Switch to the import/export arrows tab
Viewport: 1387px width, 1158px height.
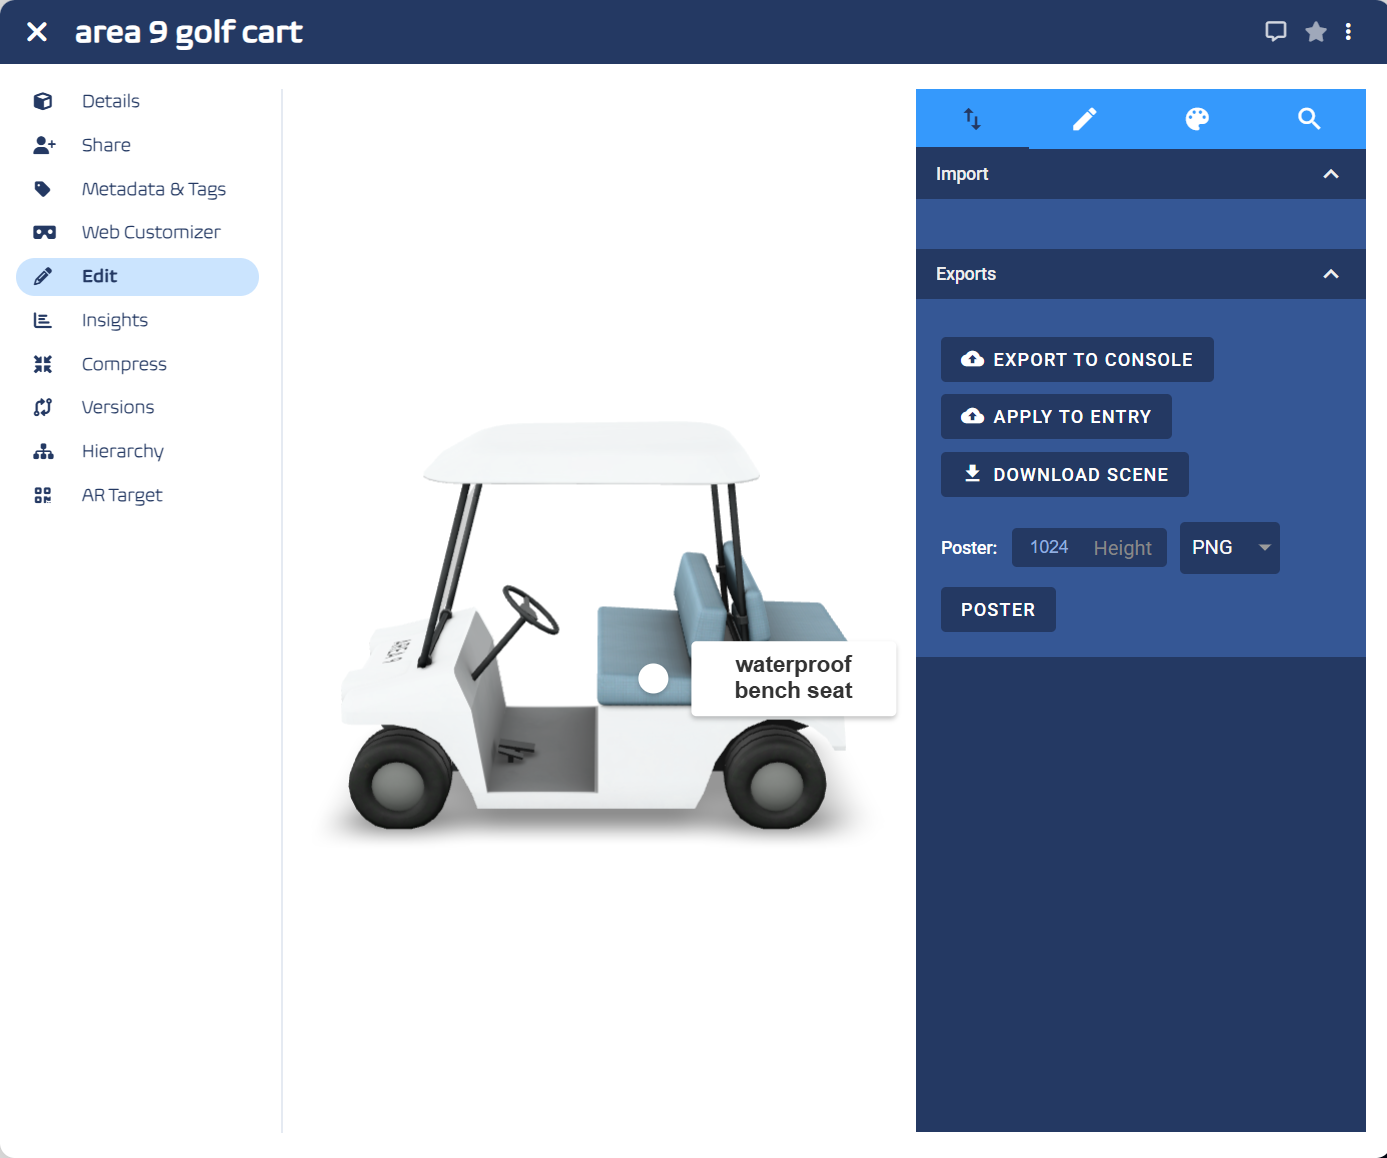tap(972, 119)
